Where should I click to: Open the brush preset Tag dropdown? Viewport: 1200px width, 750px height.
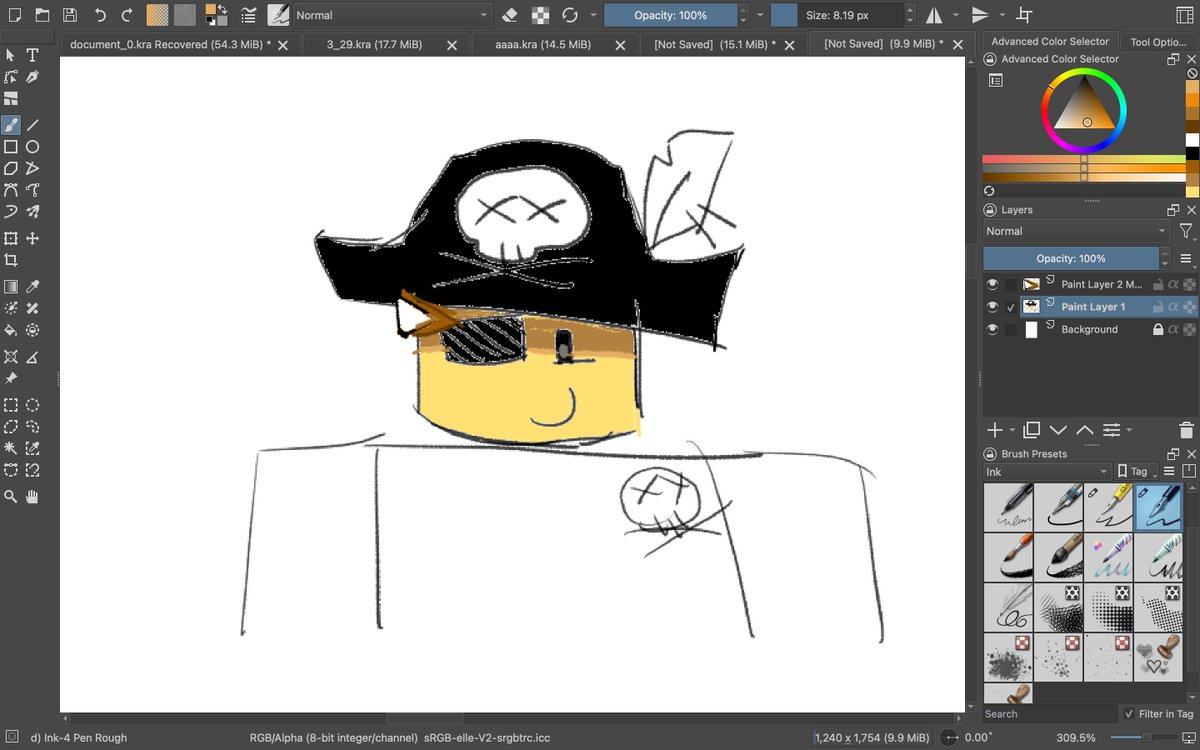pos(1138,471)
